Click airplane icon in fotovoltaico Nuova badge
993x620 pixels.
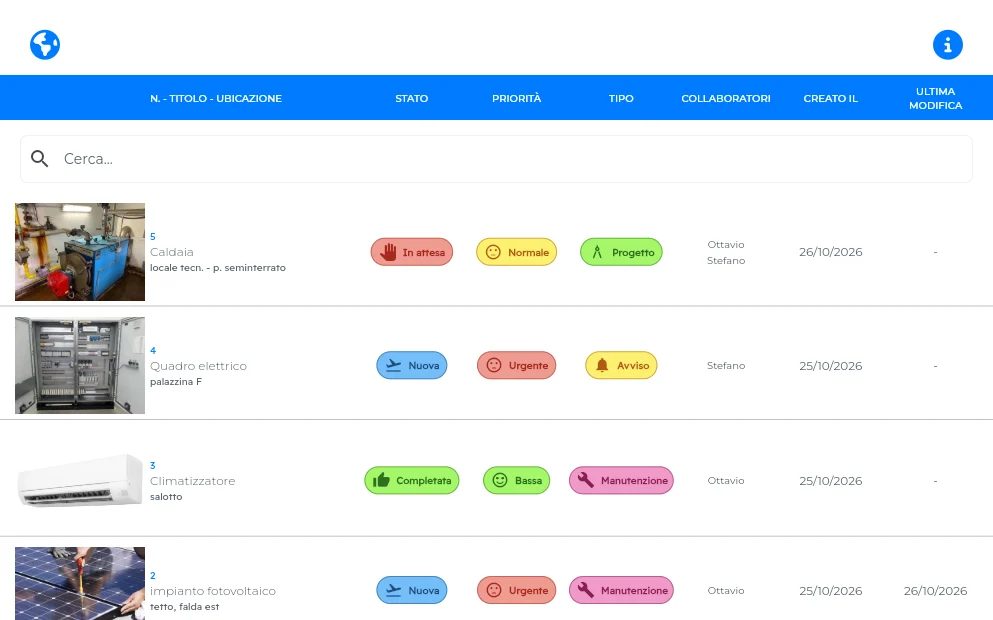pyautogui.click(x=393, y=590)
